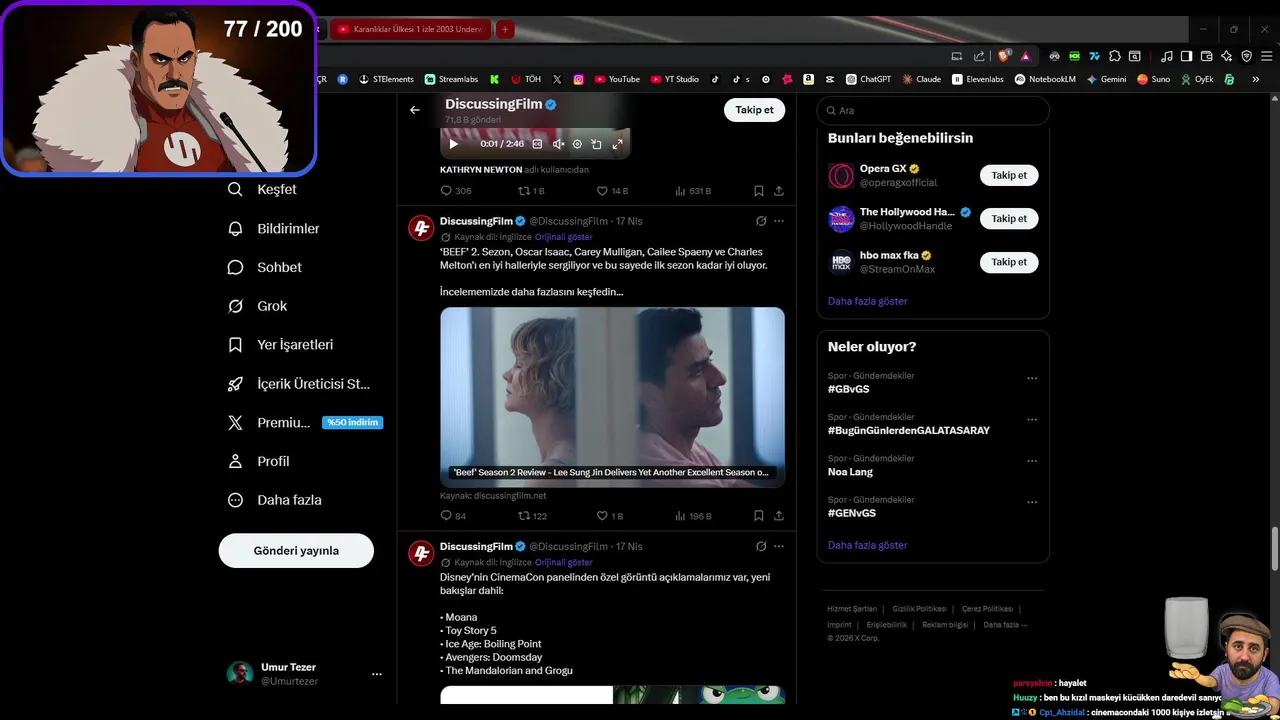Follow Opera GX
The image size is (1280, 720).
[x=1009, y=175]
